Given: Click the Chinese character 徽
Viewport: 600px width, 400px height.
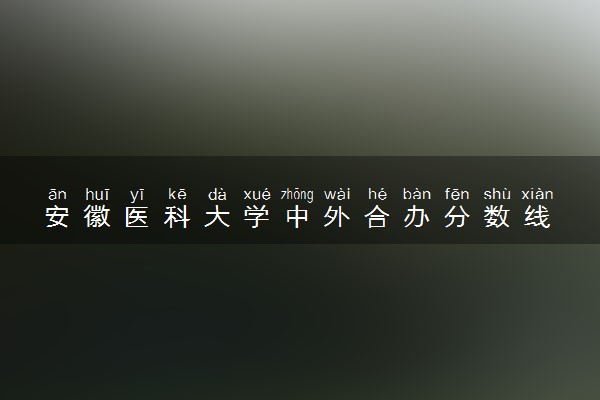Looking at the screenshot, I should pyautogui.click(x=97, y=217).
